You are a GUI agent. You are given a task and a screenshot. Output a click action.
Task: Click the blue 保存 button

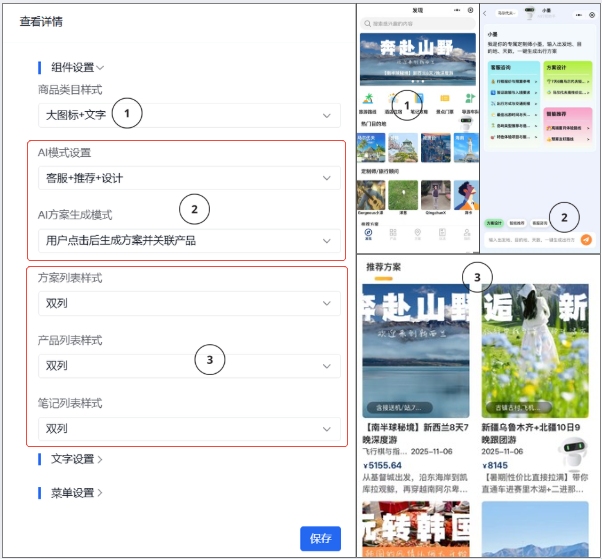click(x=320, y=538)
